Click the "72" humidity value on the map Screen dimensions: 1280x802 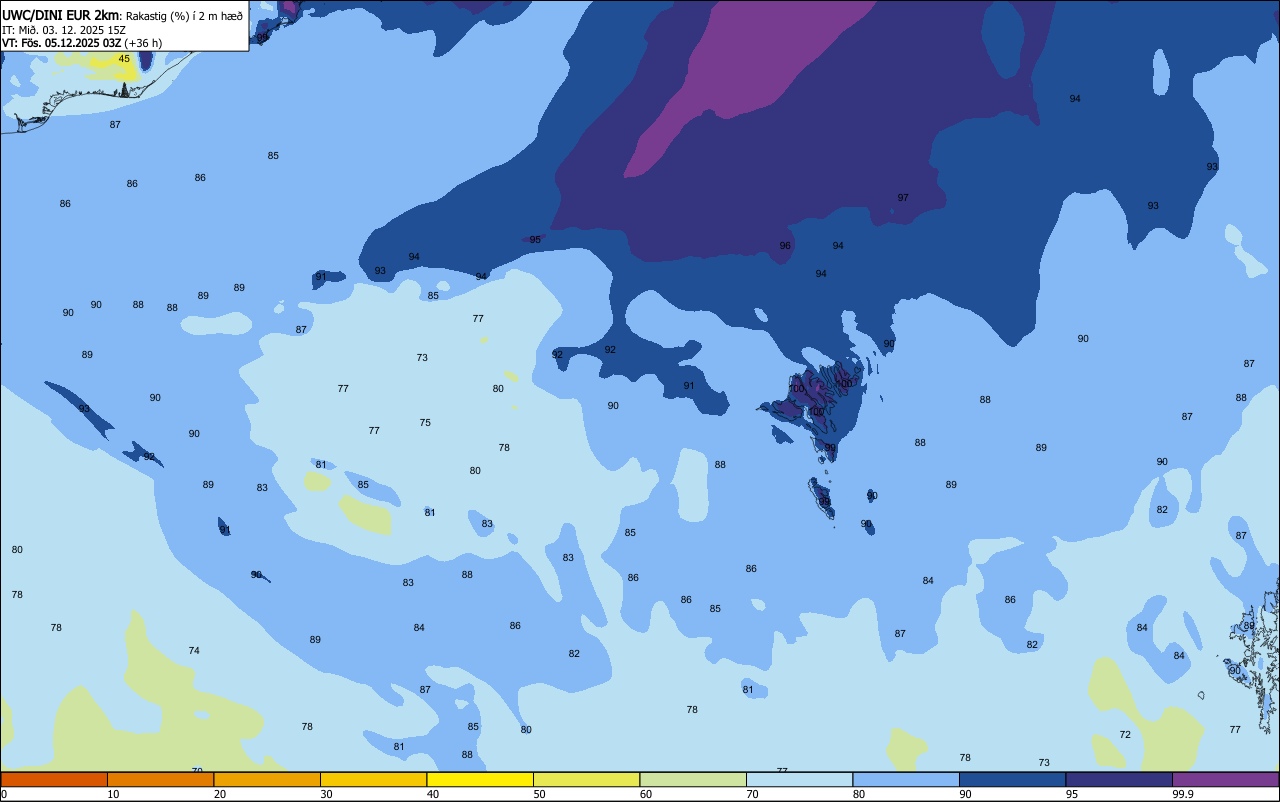[1125, 735]
